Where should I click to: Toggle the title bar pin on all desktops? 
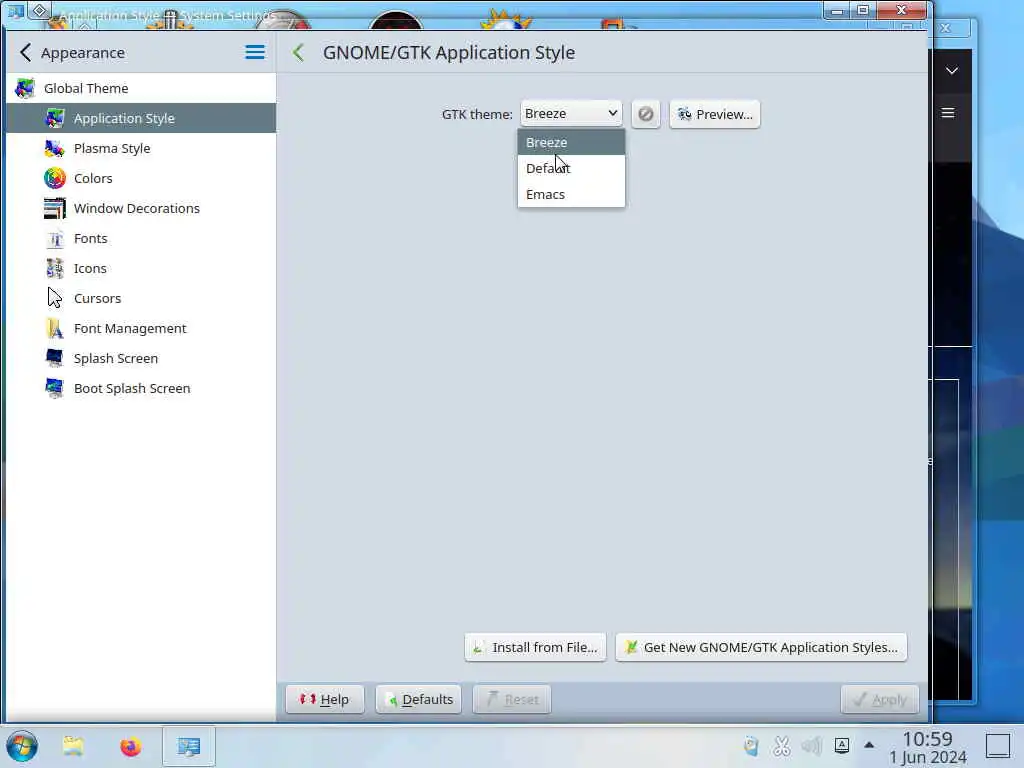[x=40, y=11]
